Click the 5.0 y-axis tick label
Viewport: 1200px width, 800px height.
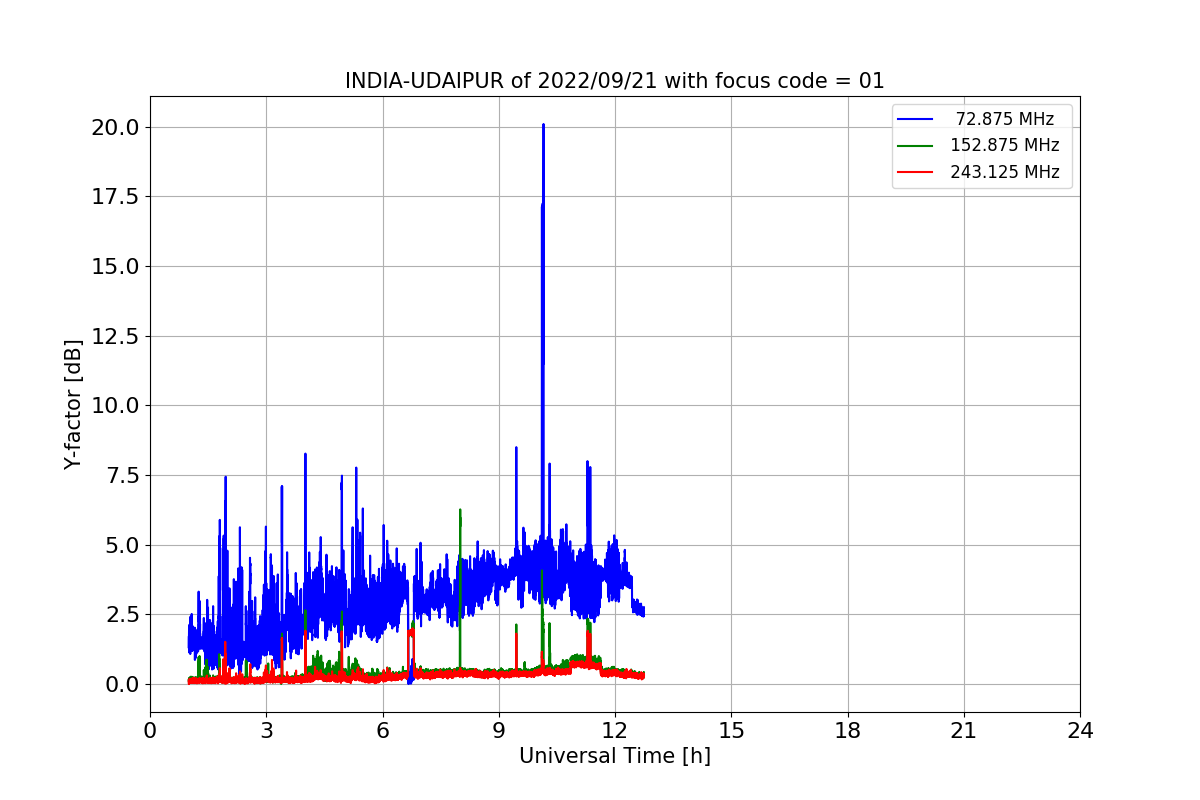[124, 545]
